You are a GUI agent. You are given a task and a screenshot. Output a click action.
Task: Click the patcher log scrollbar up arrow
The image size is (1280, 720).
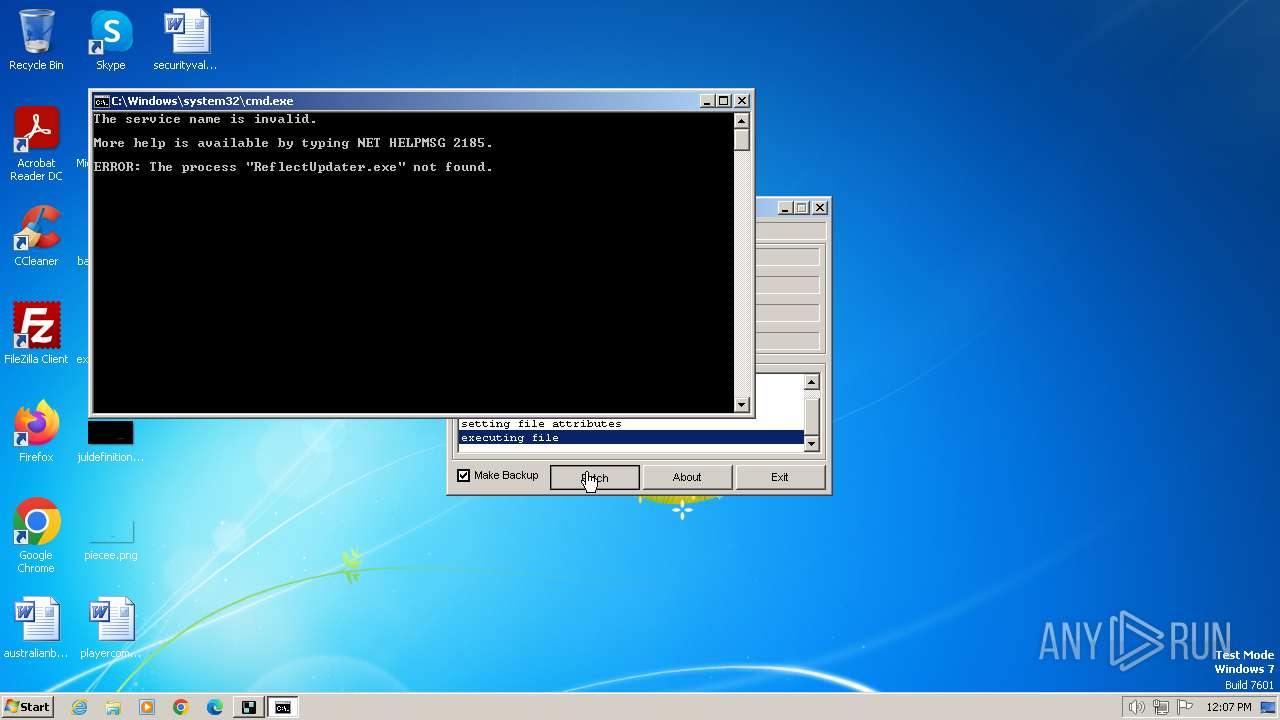[812, 382]
